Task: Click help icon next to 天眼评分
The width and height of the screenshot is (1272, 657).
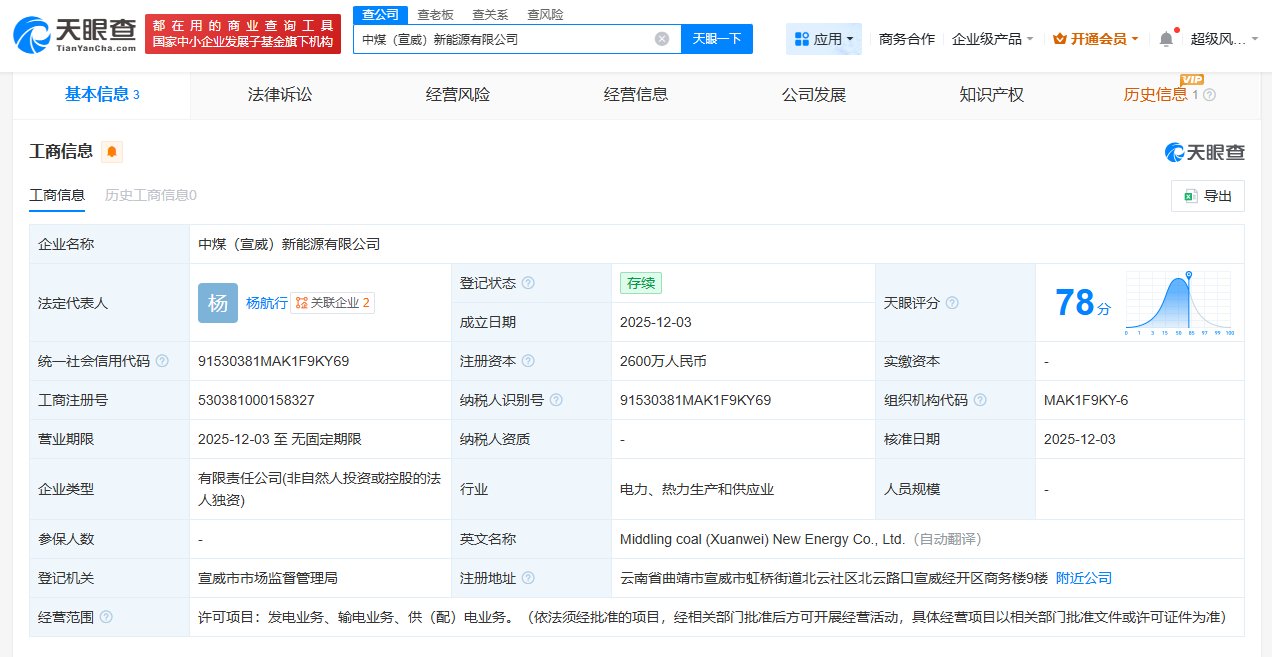Action: click(x=952, y=303)
